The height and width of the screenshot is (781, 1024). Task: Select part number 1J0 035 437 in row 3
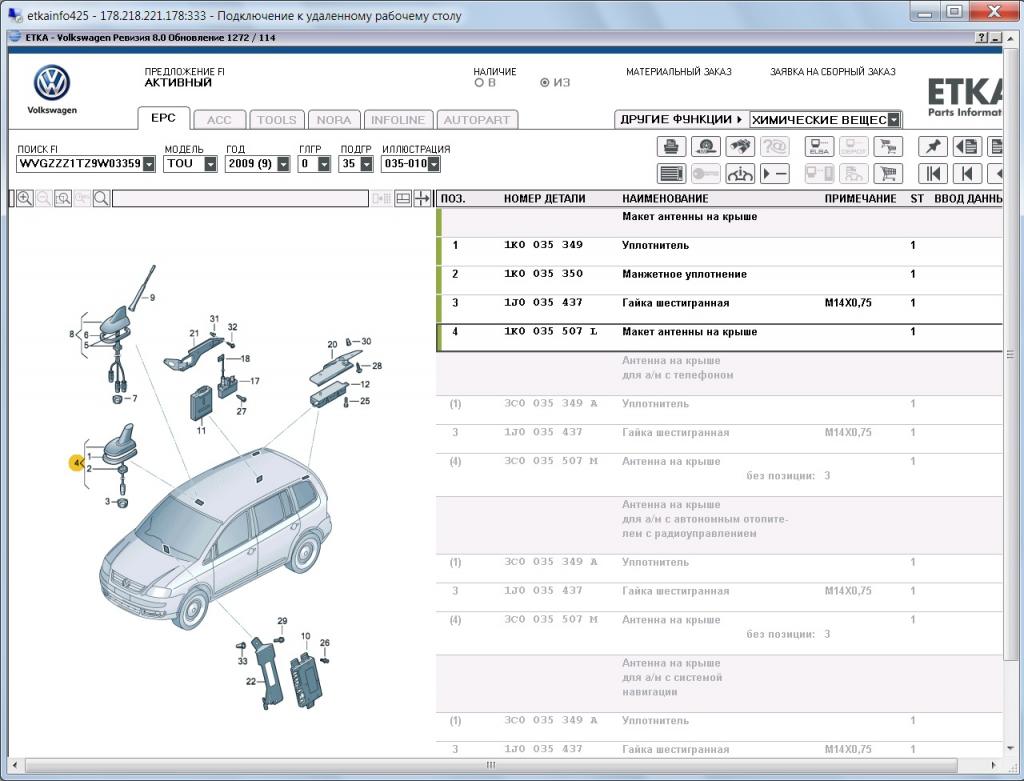(x=543, y=302)
